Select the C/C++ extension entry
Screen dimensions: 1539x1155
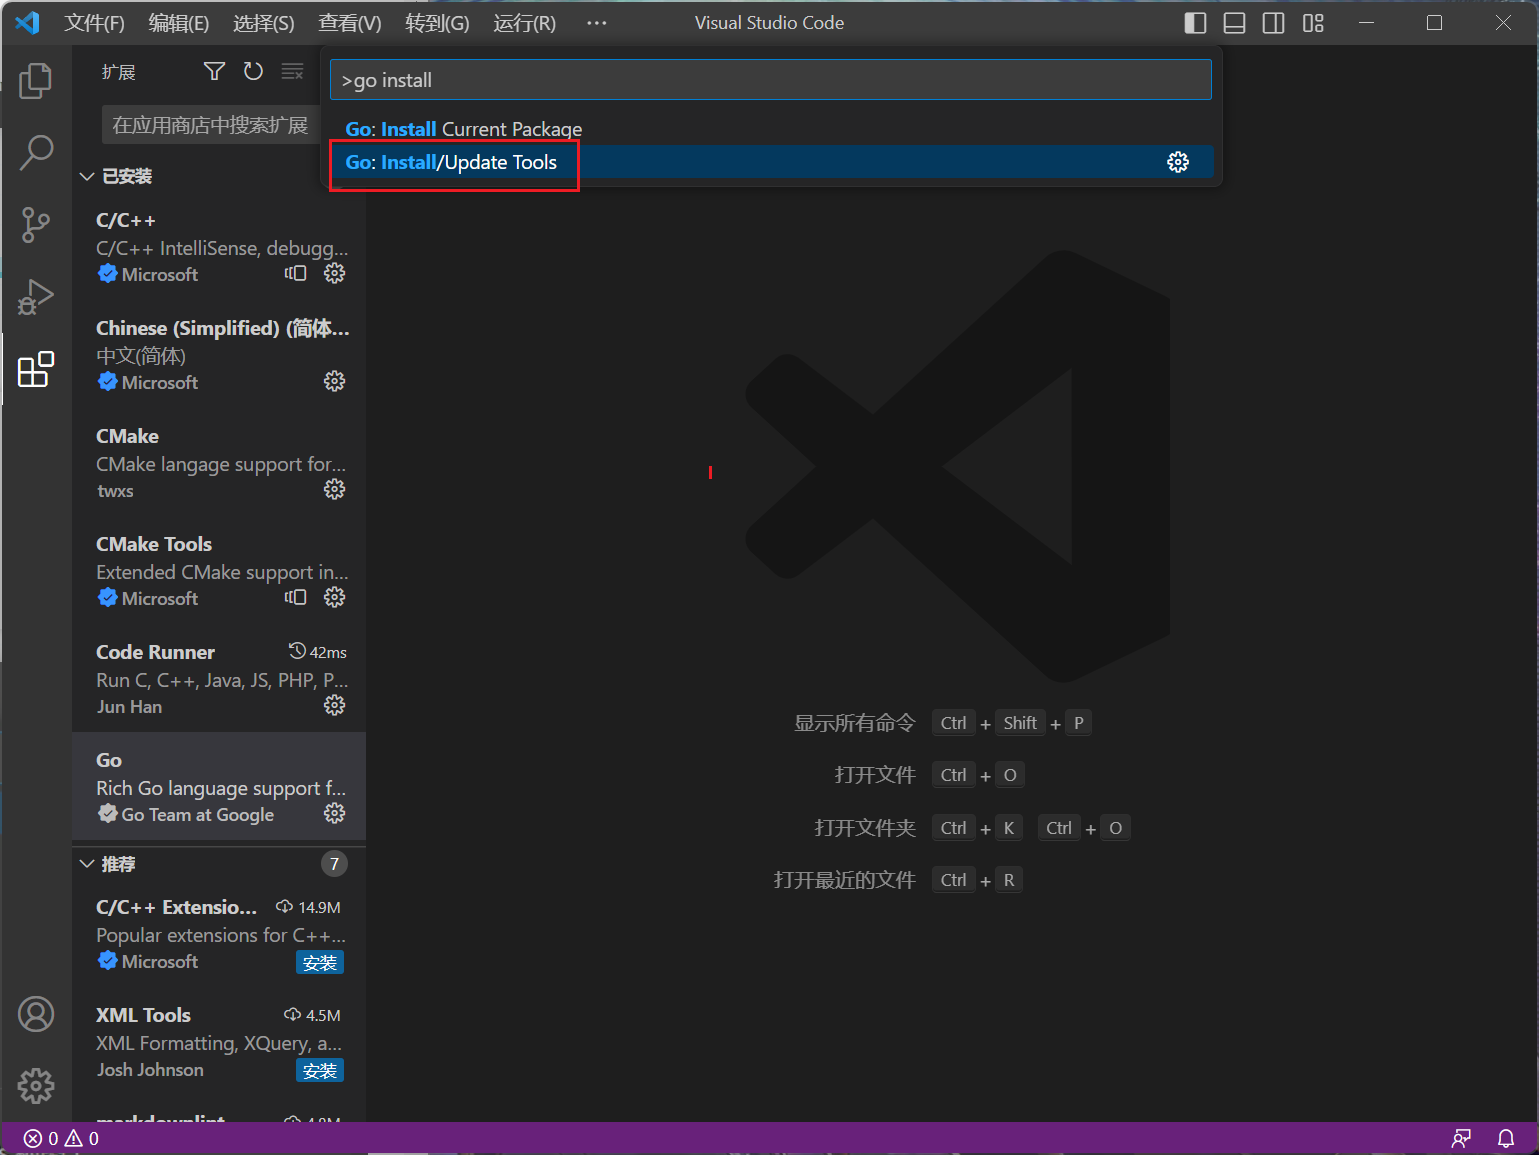pyautogui.click(x=219, y=246)
